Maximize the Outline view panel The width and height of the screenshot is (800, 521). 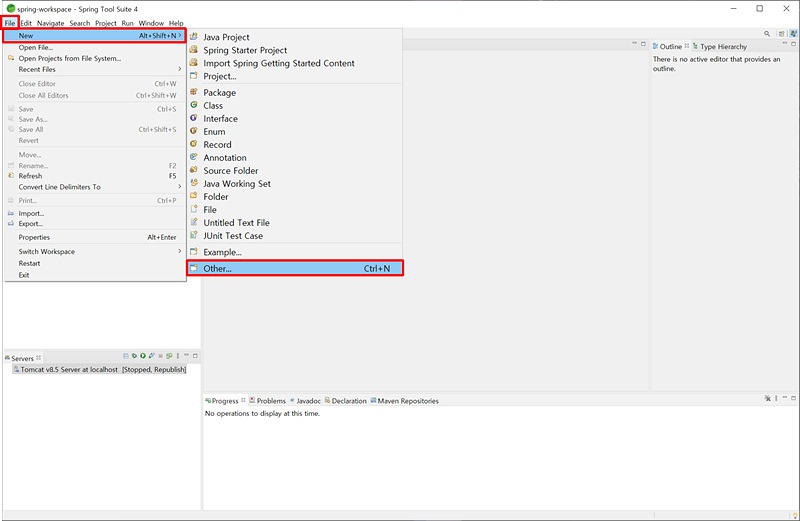pyautogui.click(x=793, y=44)
